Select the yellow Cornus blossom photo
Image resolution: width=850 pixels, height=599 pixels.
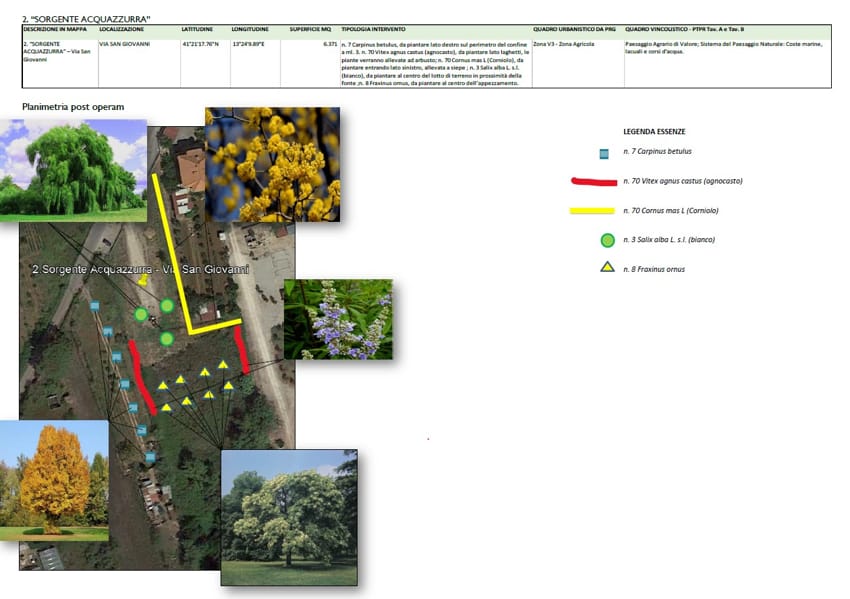(272, 164)
